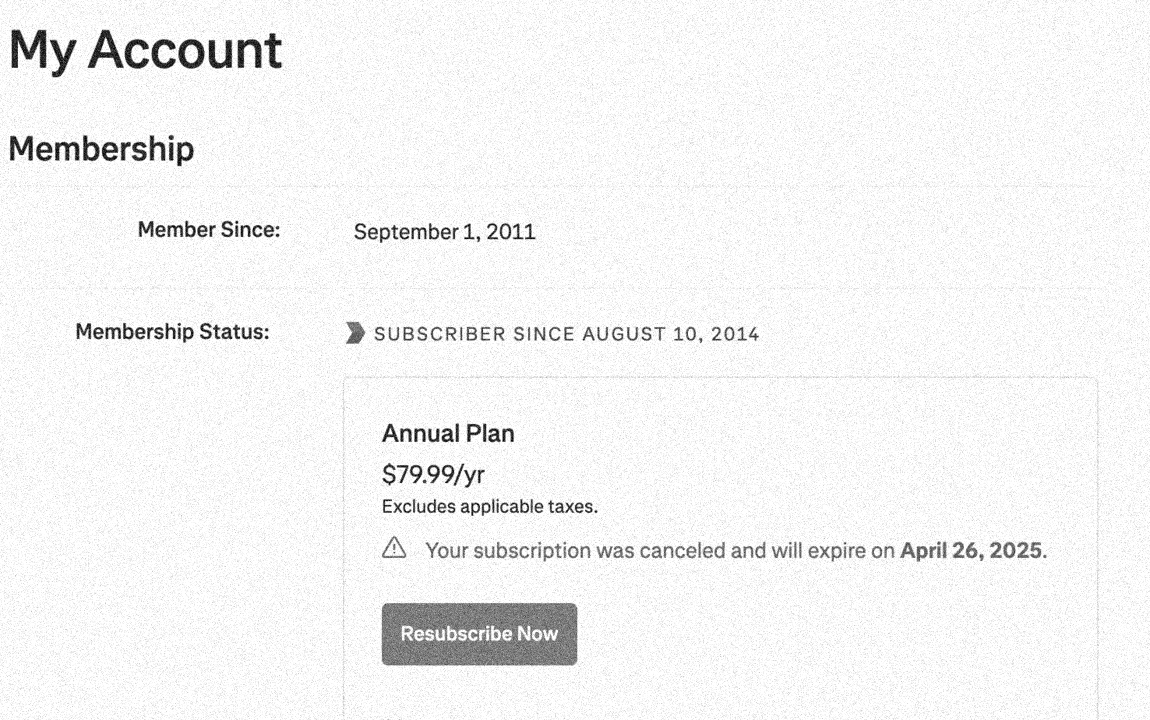Click the Membership Status label
The height and width of the screenshot is (720, 1150).
point(172,331)
